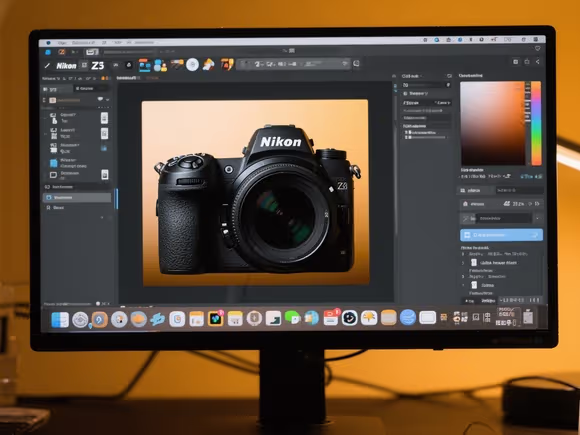Click the grey toolbar field with number 2
This screenshot has height=435, width=580.
pyautogui.click(x=293, y=64)
